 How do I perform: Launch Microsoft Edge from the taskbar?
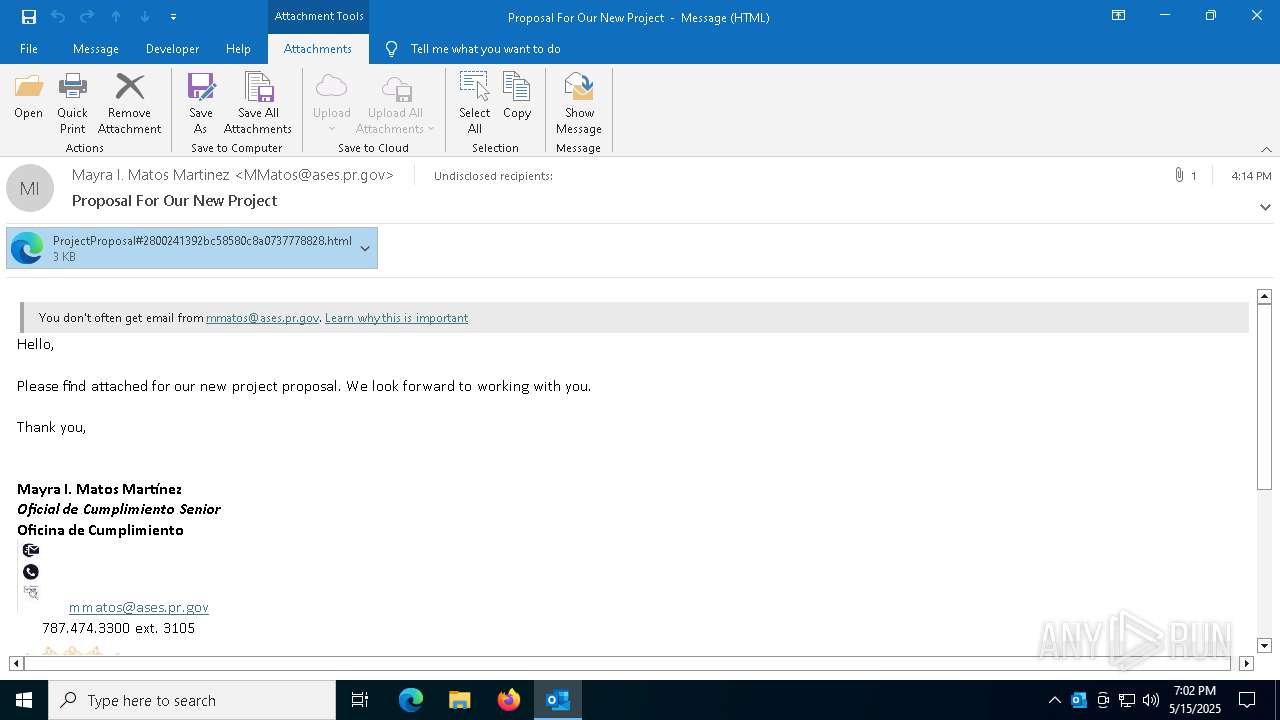[x=411, y=700]
